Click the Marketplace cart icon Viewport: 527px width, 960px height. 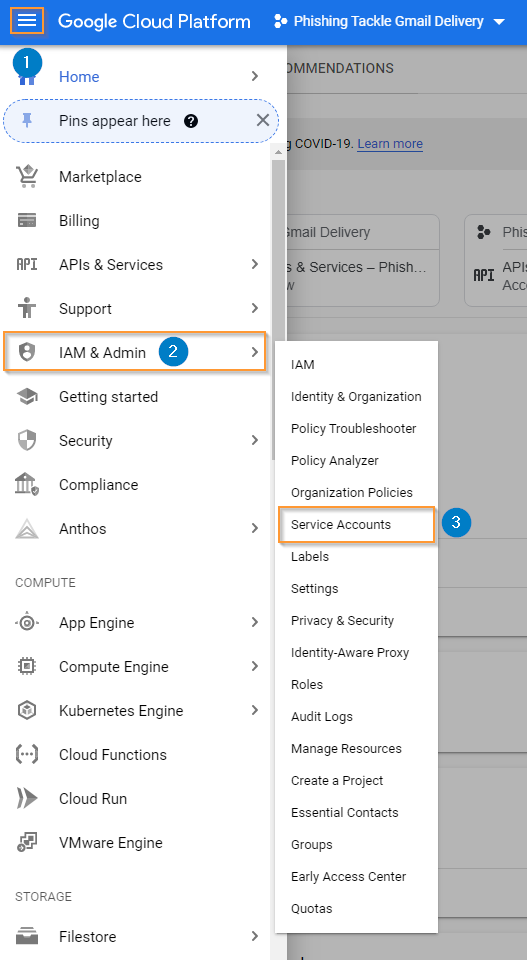click(x=27, y=176)
